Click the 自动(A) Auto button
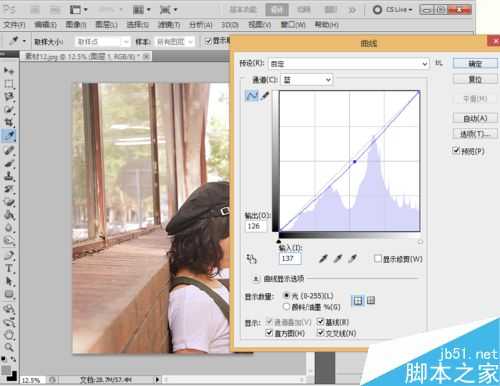This screenshot has height=386, width=500. 475,118
